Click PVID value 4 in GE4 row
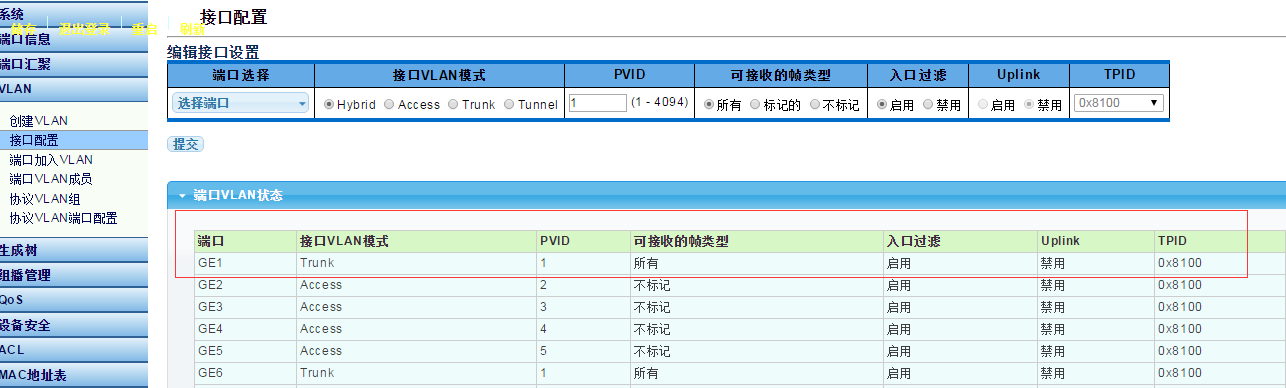 [x=544, y=329]
